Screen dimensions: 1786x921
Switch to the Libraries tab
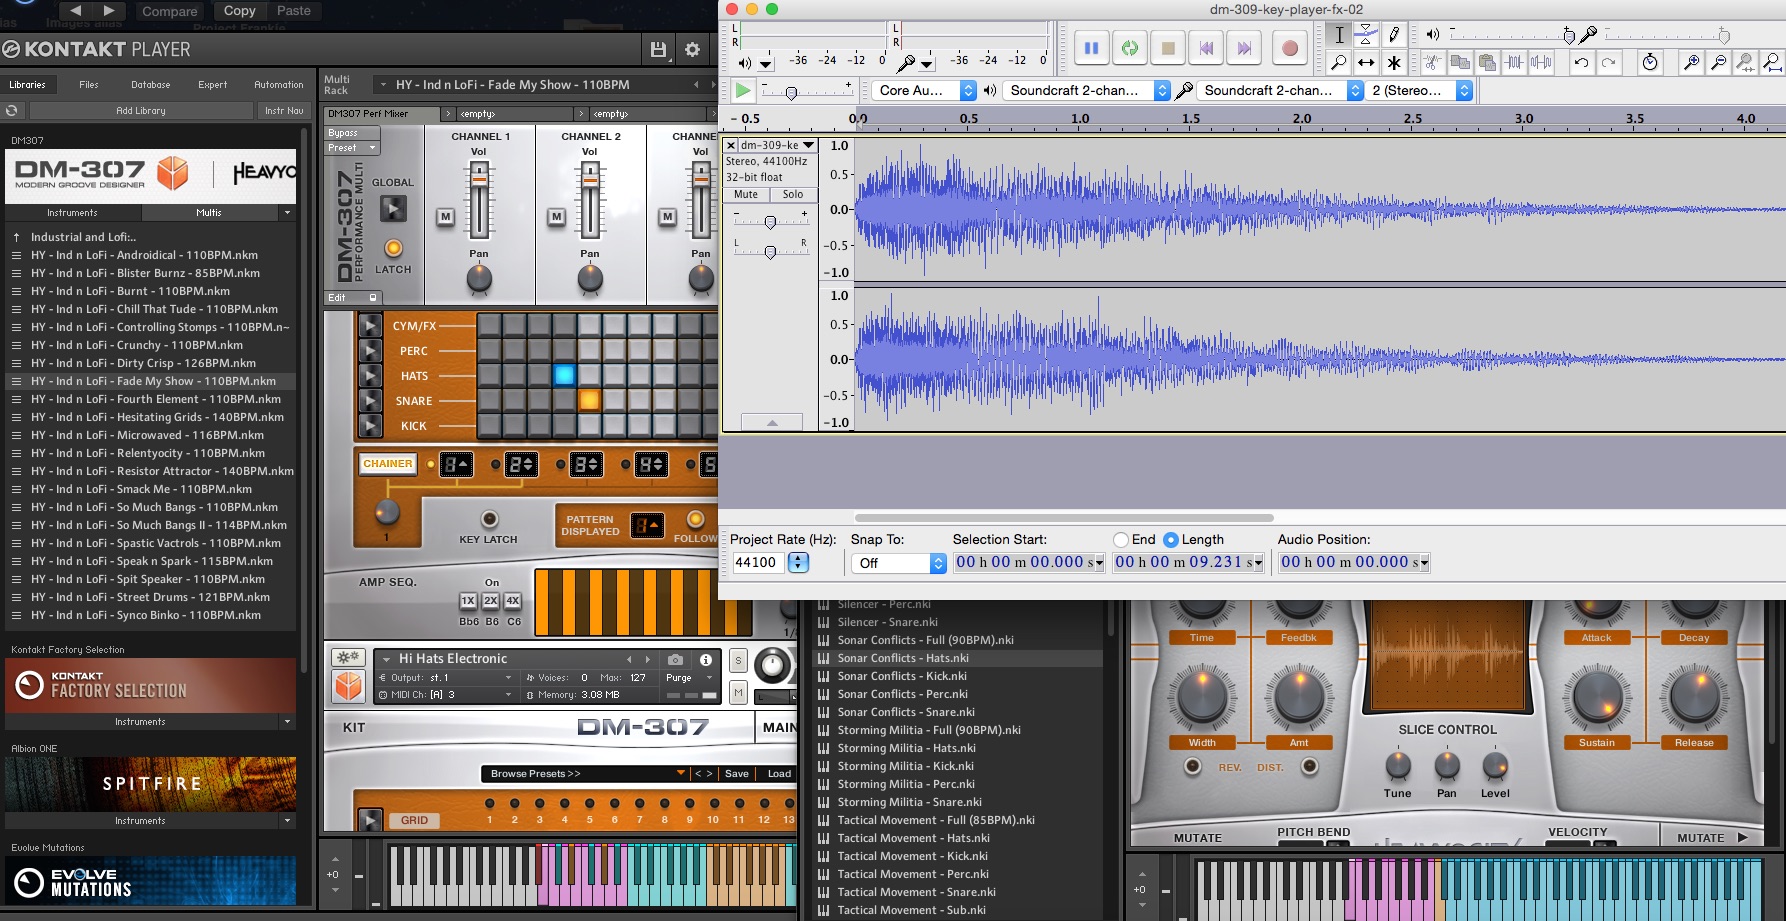[28, 85]
